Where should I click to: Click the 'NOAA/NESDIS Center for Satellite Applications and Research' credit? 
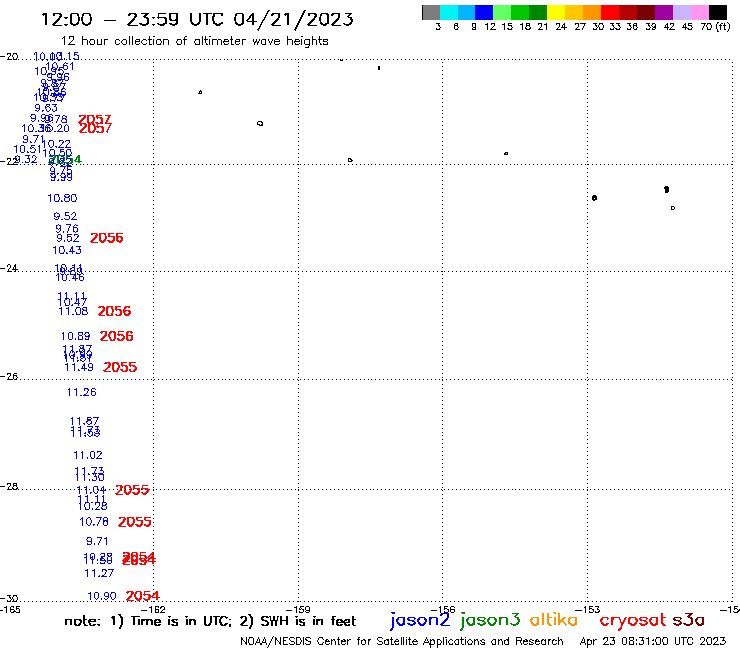click(x=402, y=642)
